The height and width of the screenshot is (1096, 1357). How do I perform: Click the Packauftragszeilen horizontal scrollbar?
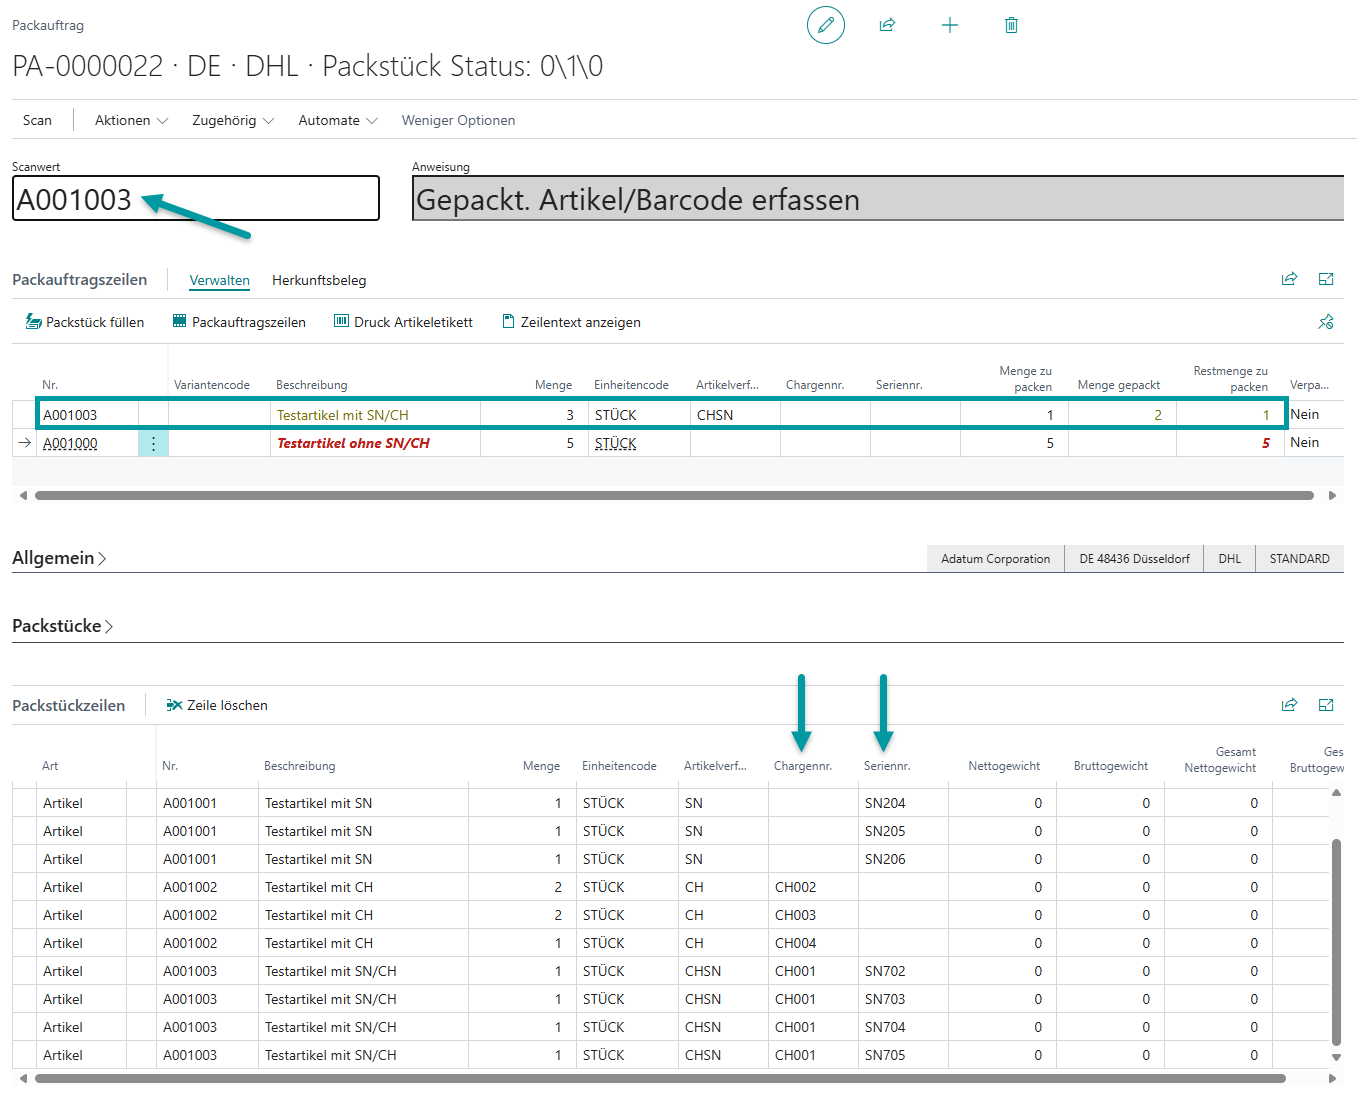pyautogui.click(x=673, y=495)
